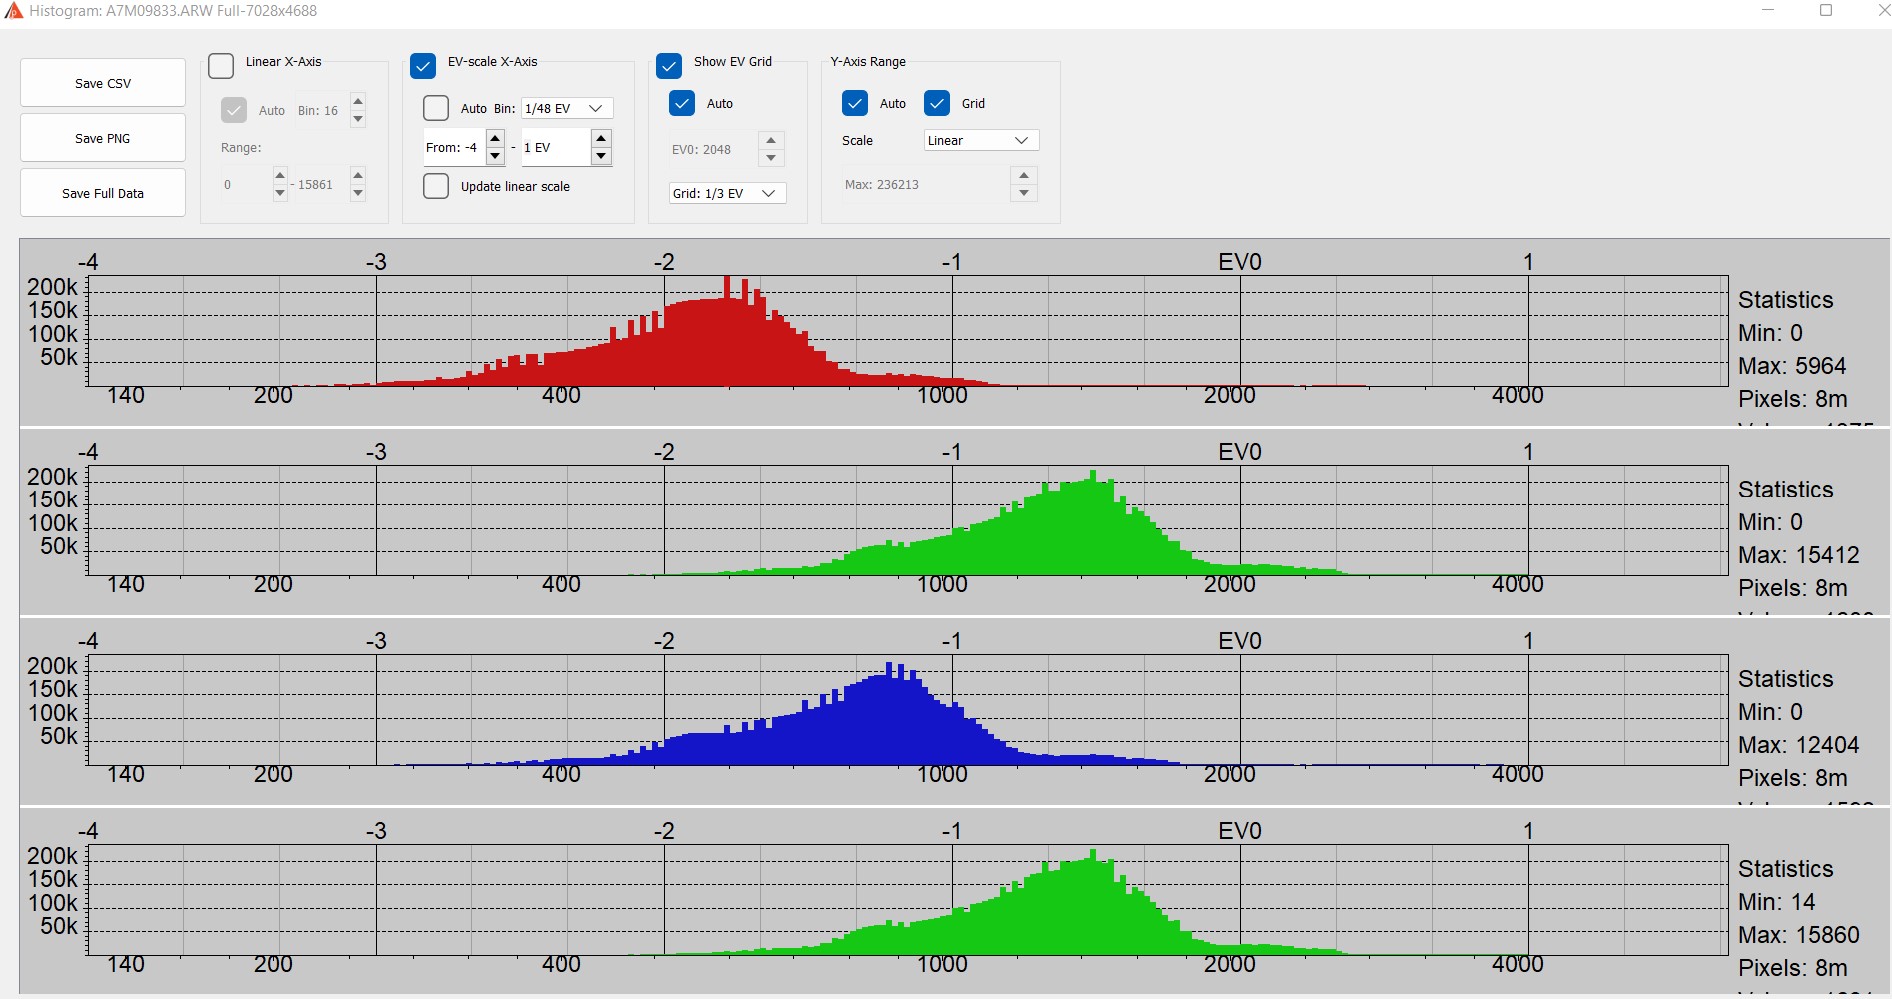Image resolution: width=1892 pixels, height=999 pixels.
Task: Open the Linear scale dropdown
Action: point(980,140)
